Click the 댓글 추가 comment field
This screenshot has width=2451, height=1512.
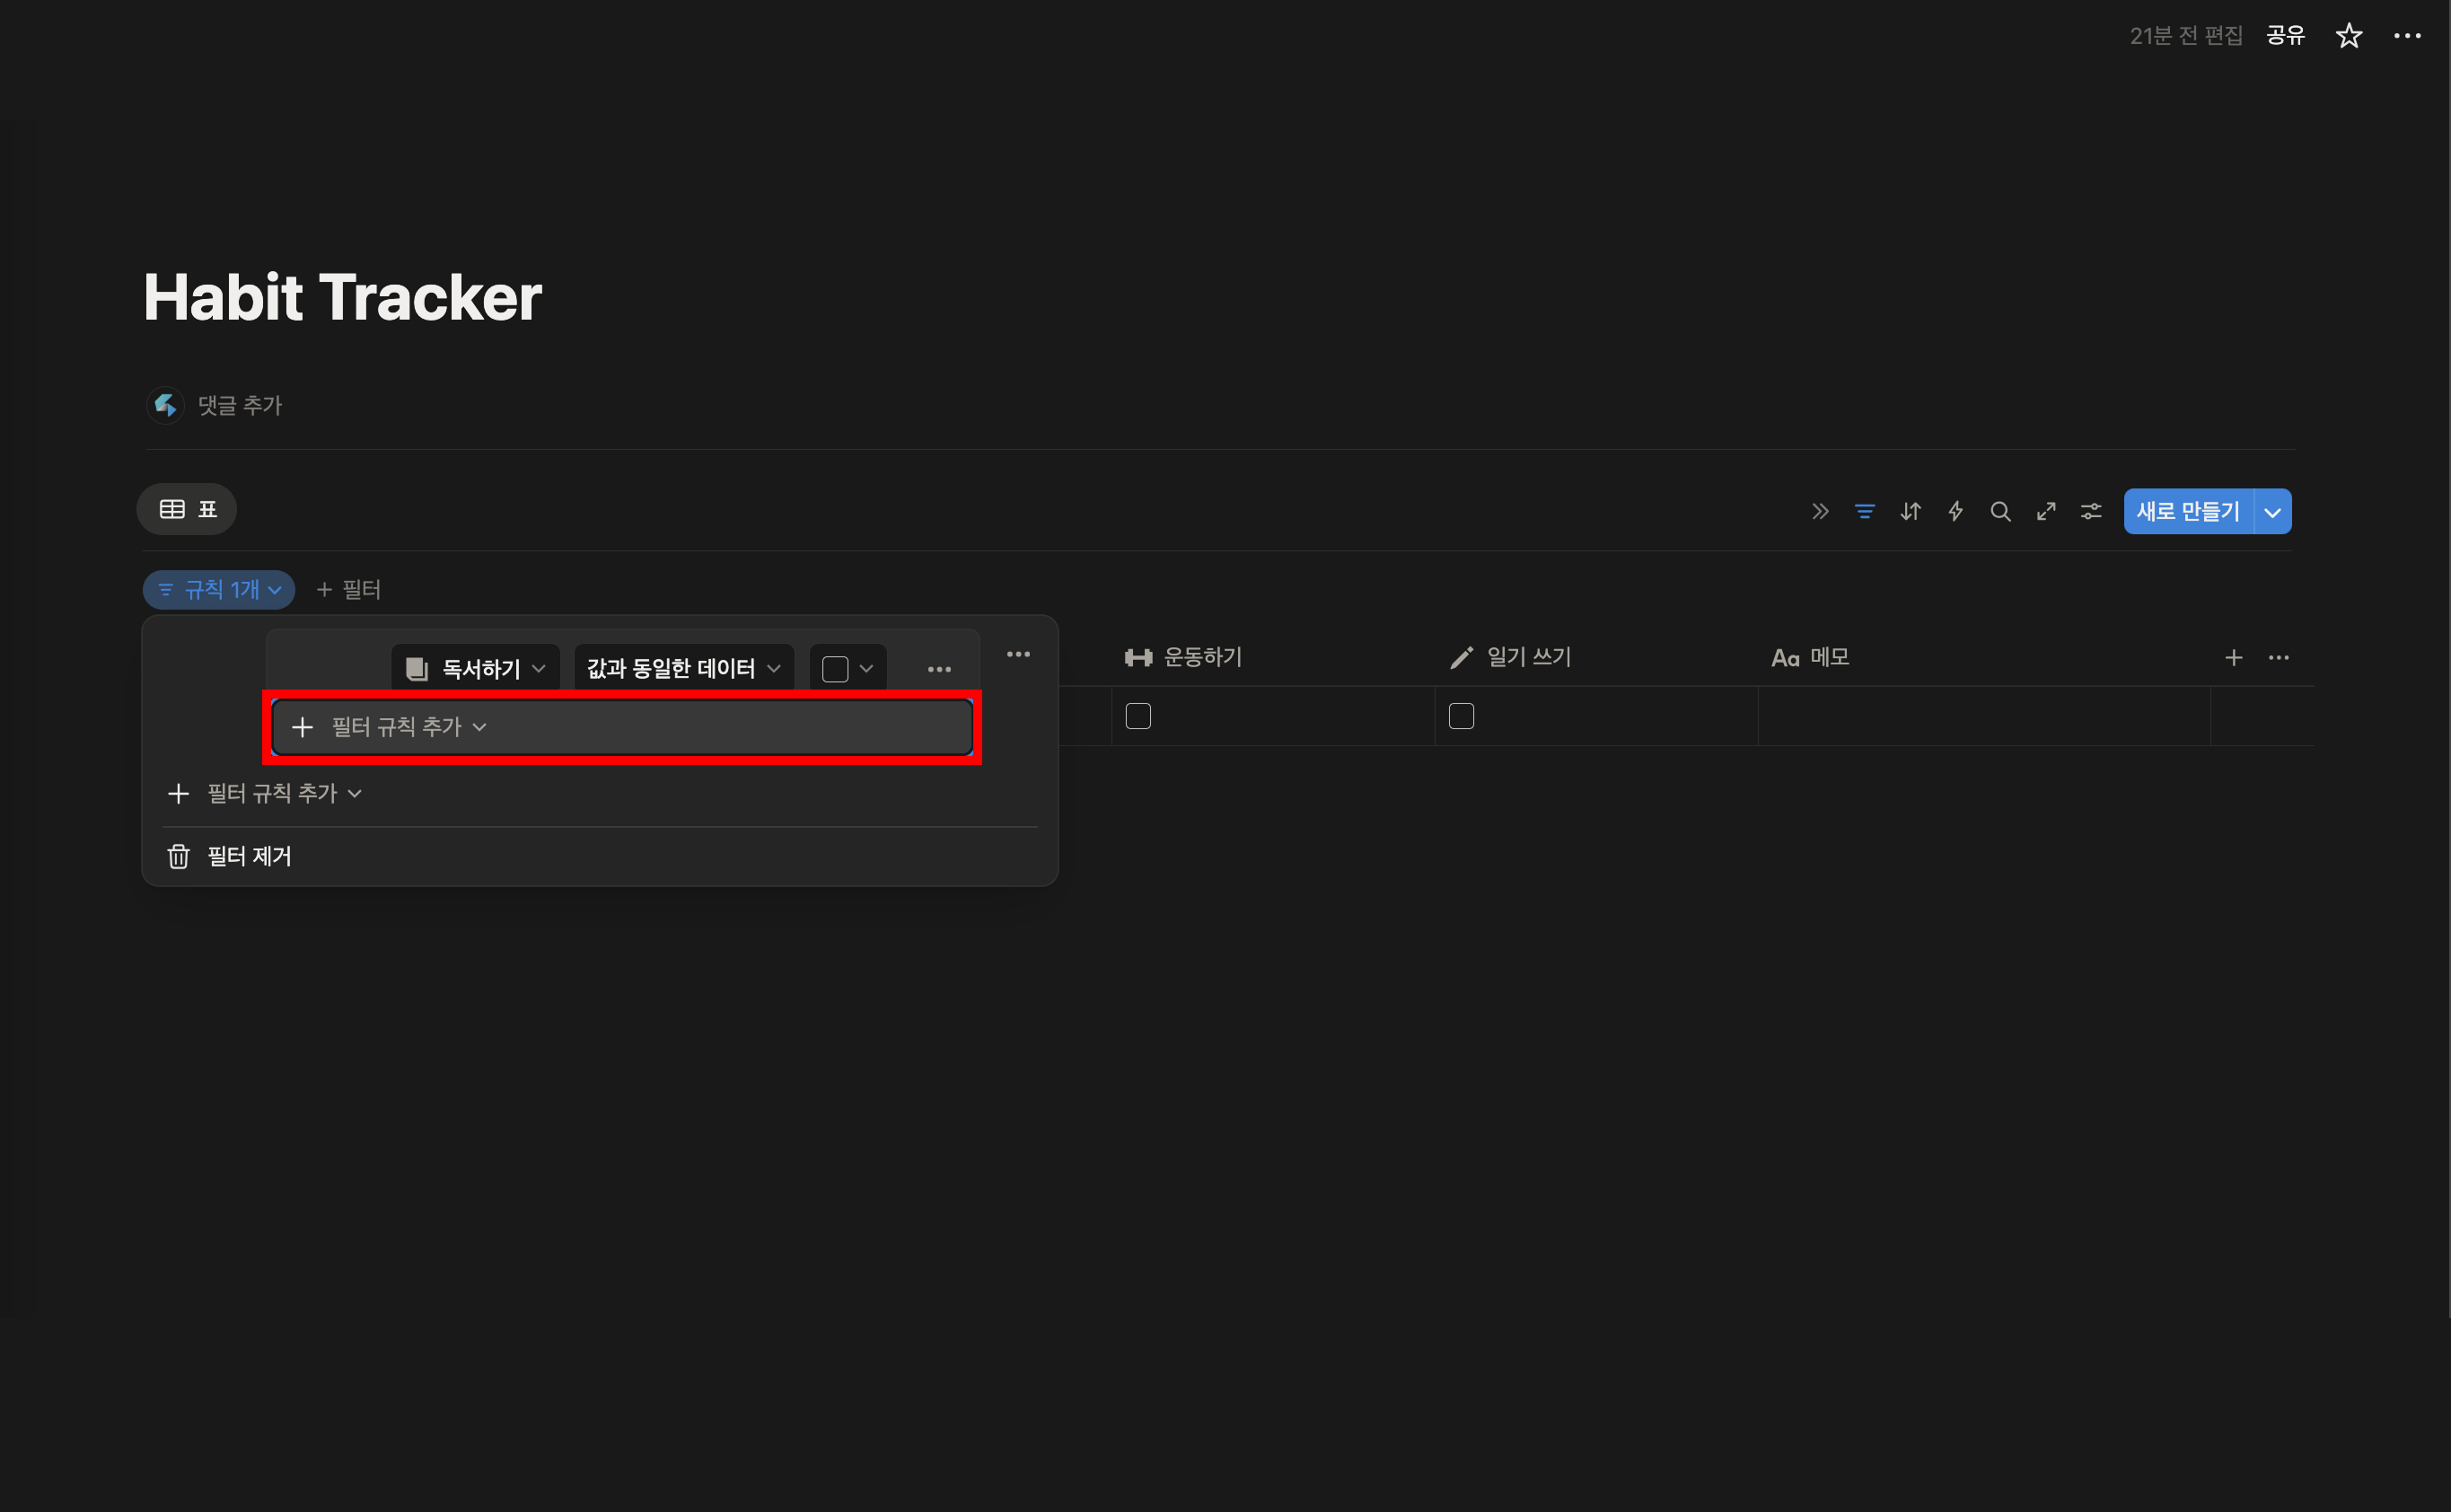pos(240,405)
